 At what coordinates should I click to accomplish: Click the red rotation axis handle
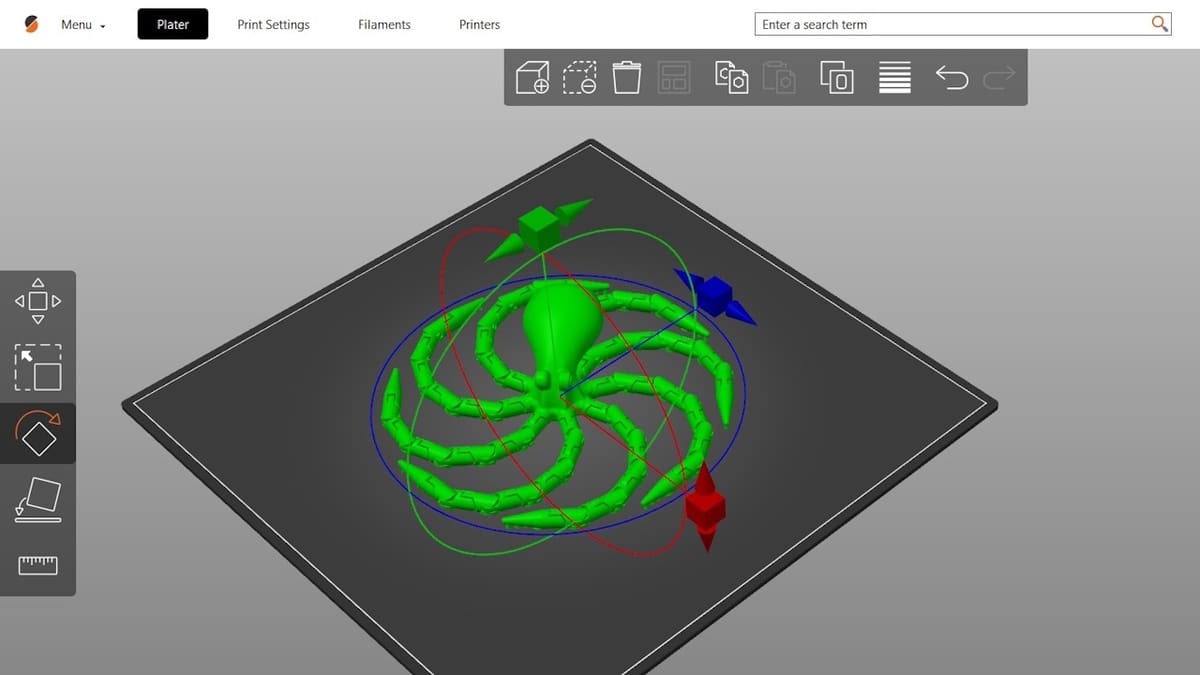706,507
